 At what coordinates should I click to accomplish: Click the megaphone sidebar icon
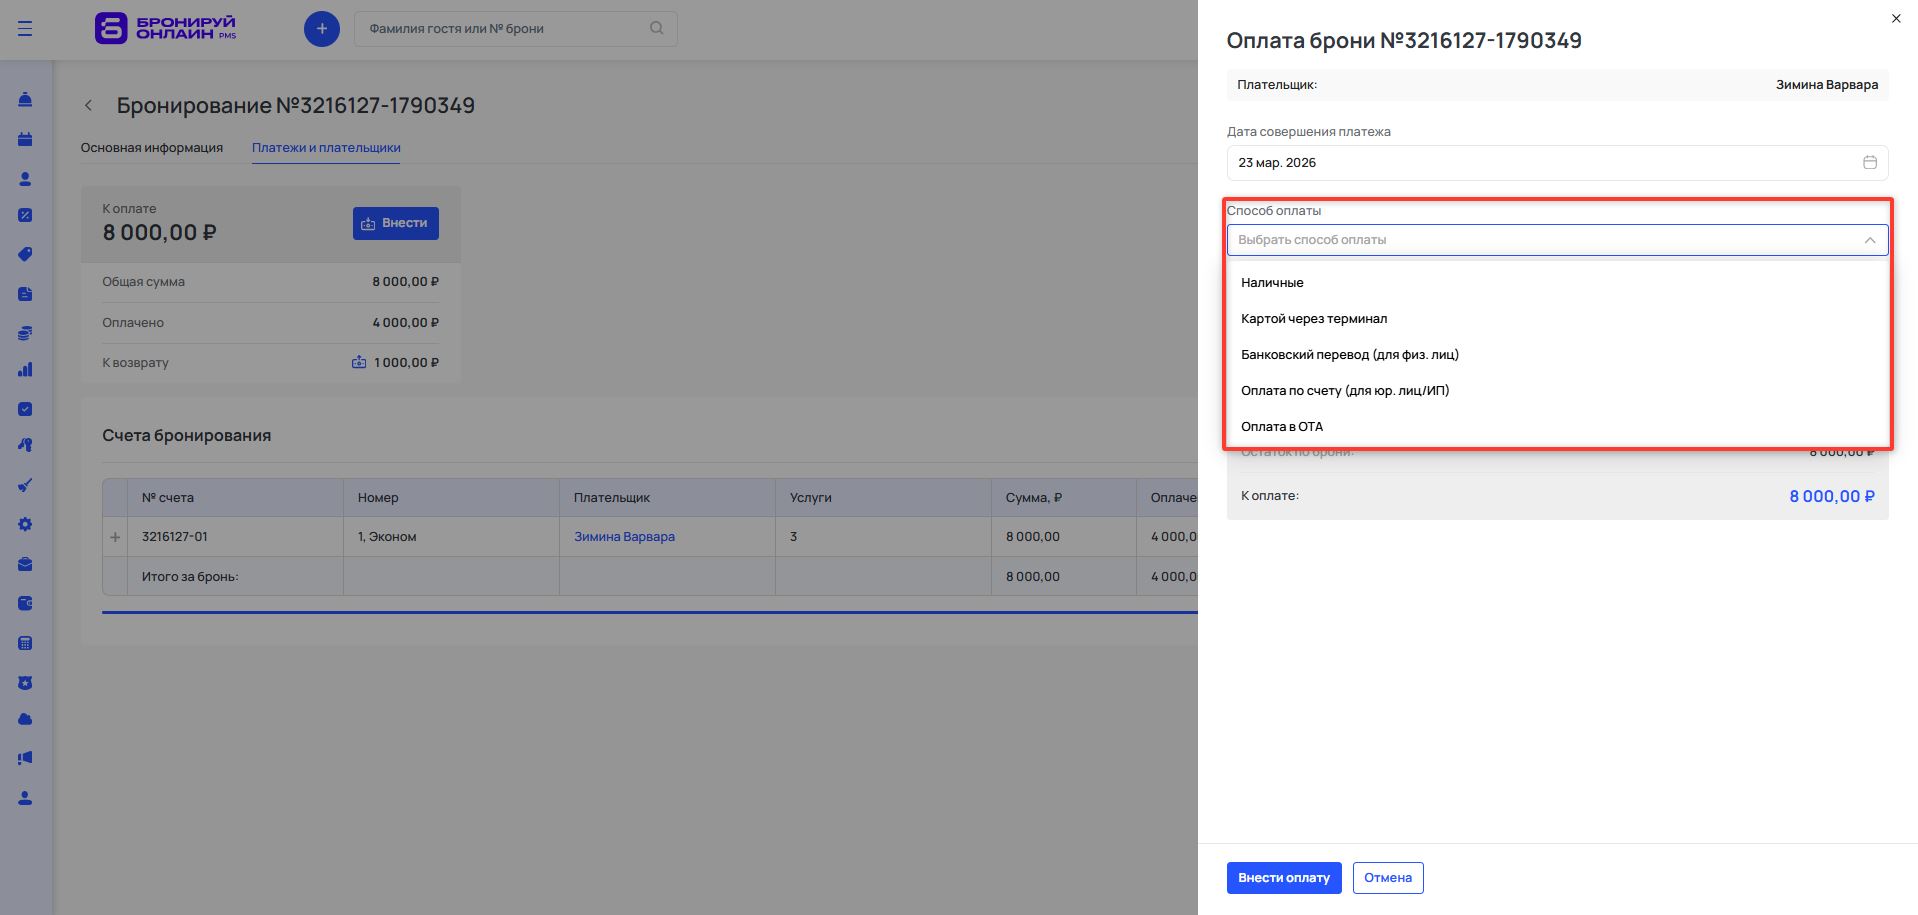tap(25, 758)
